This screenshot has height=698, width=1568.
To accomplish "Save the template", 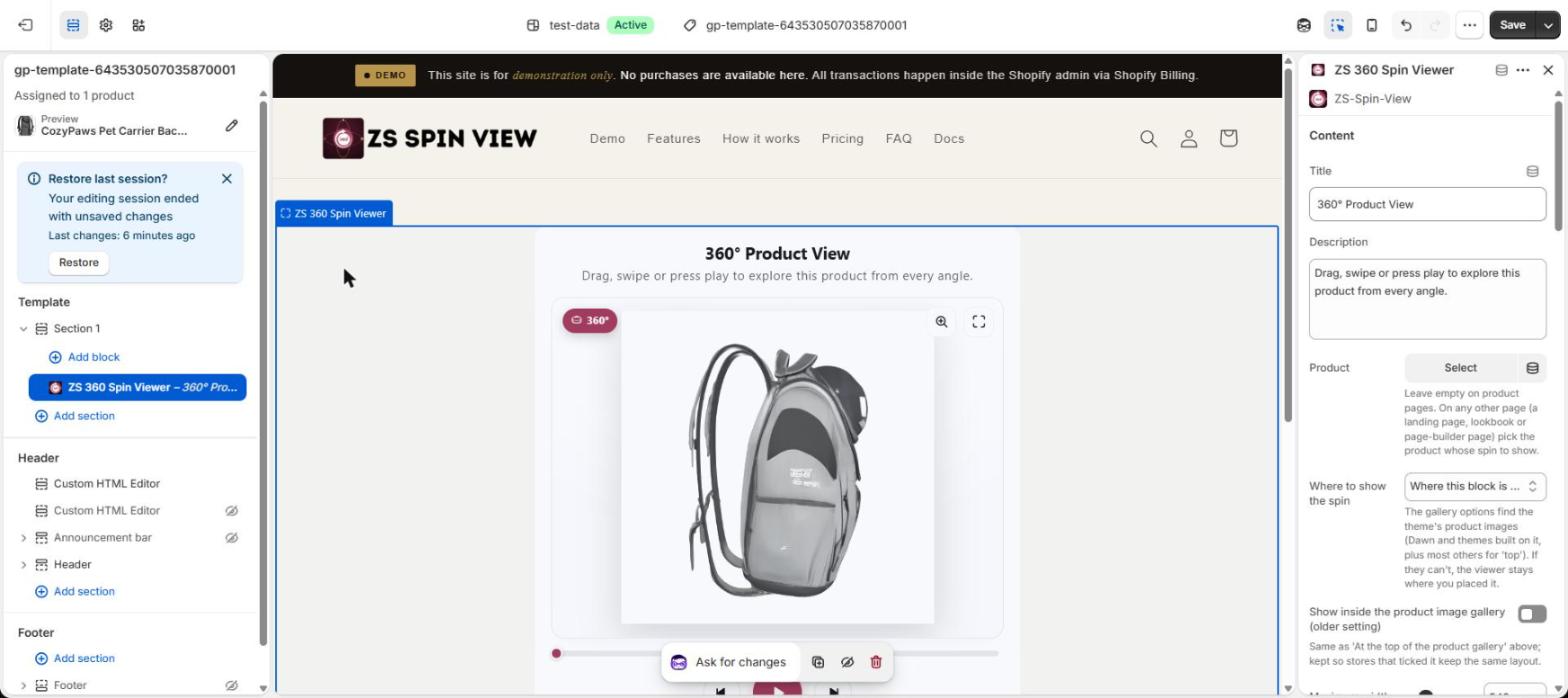I will point(1512,25).
